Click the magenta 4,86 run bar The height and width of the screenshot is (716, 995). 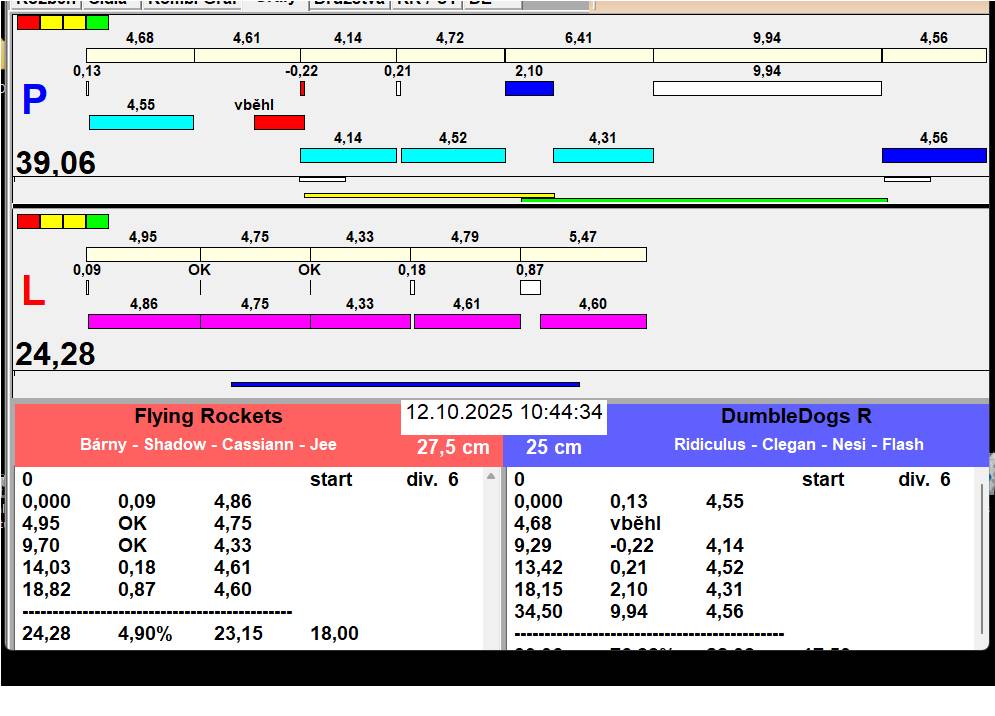pyautogui.click(x=144, y=321)
